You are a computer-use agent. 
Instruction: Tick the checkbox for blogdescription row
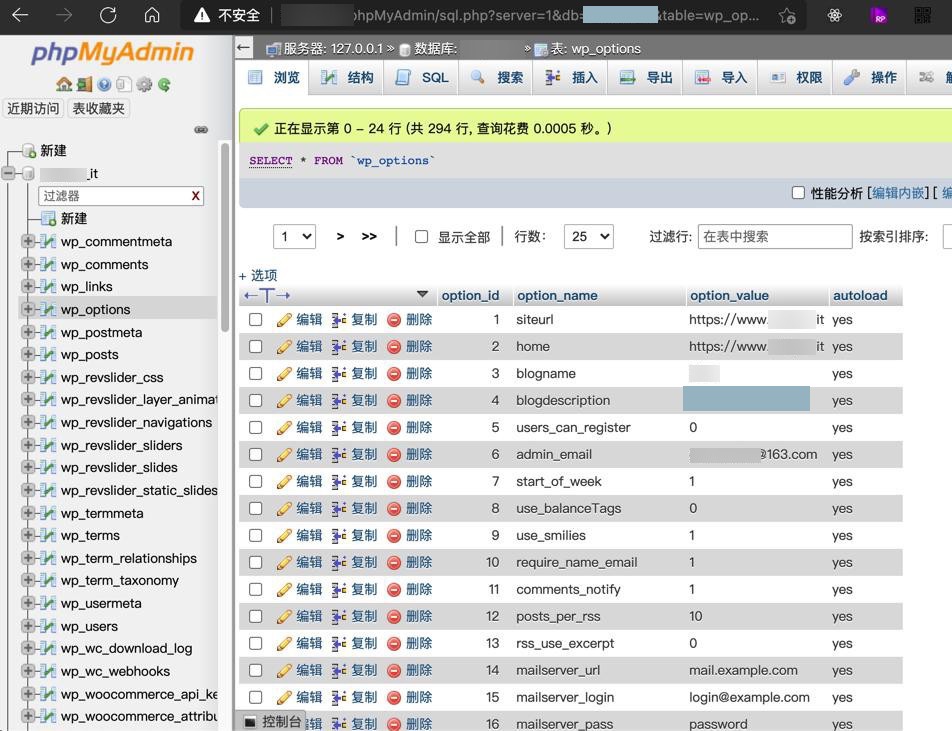click(x=256, y=401)
